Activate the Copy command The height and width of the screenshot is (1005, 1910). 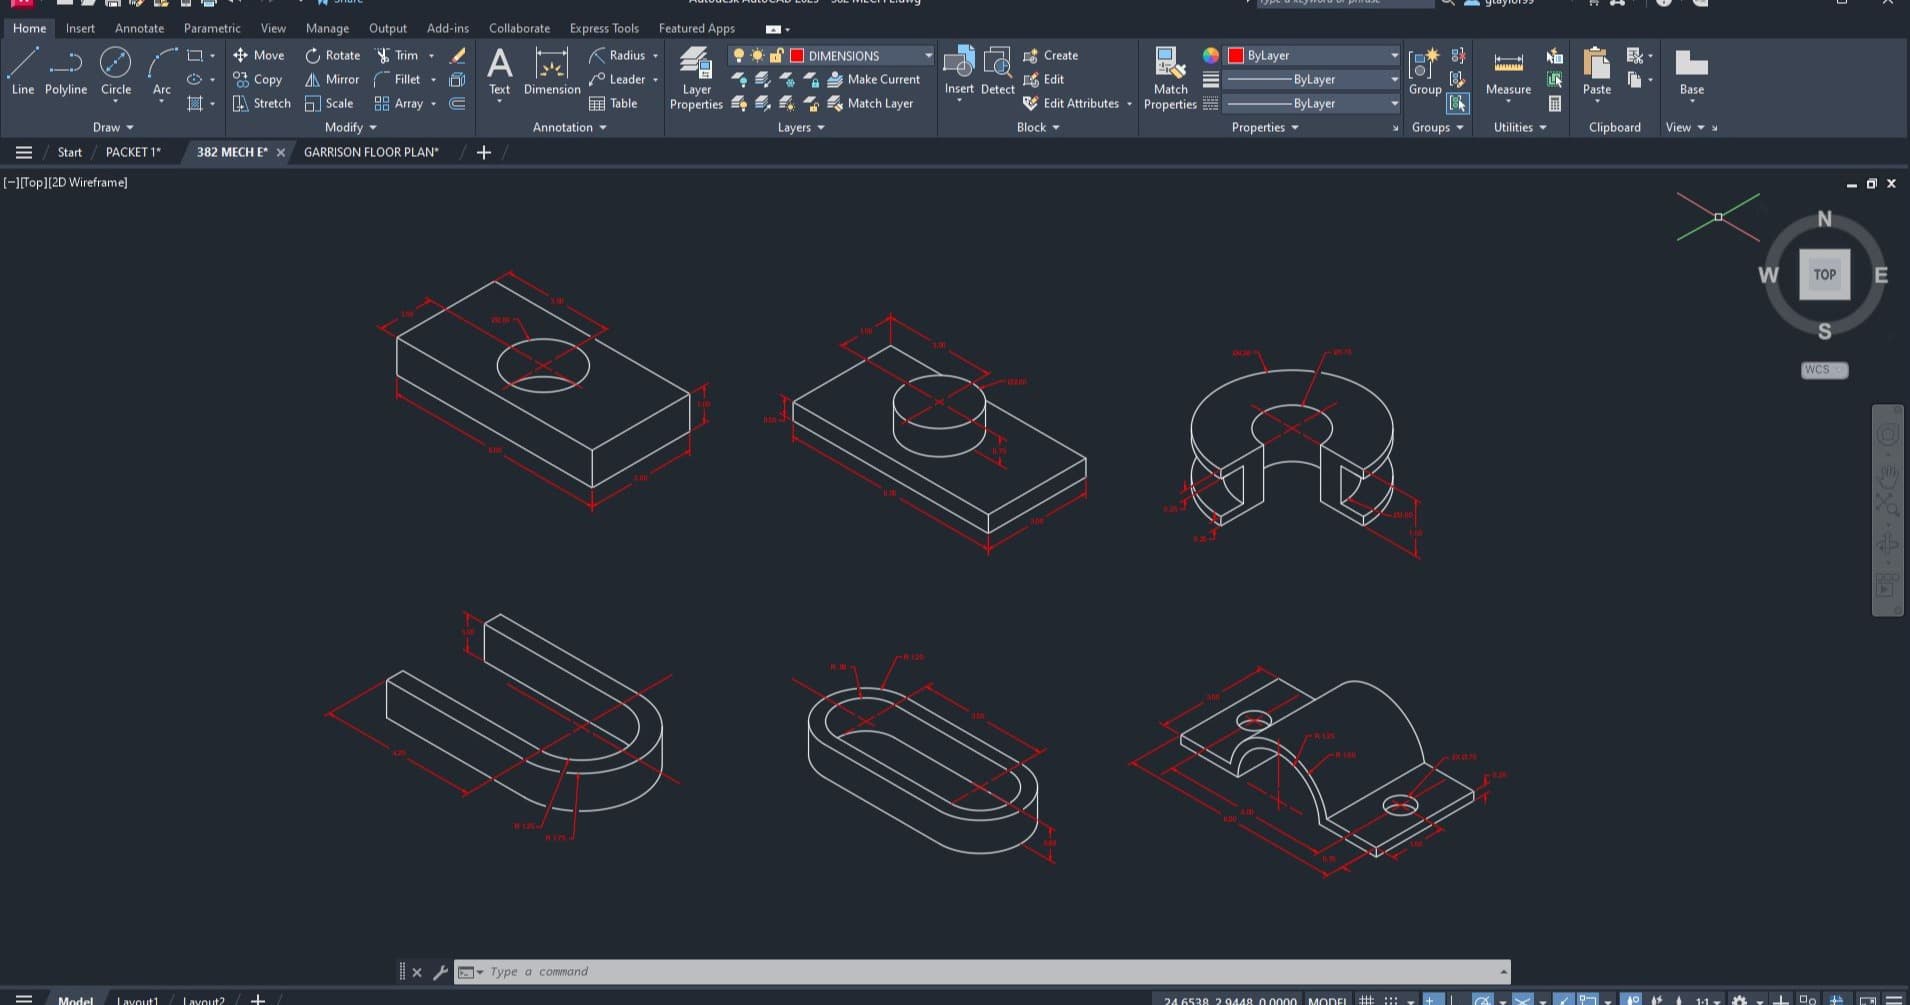258,79
